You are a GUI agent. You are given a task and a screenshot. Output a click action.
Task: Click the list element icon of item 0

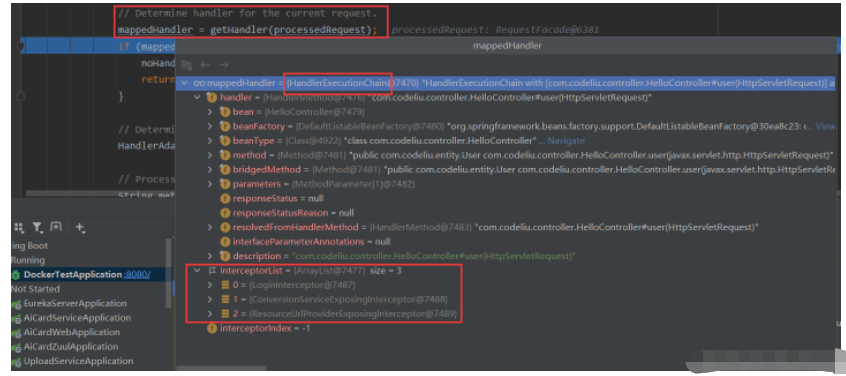pos(225,284)
